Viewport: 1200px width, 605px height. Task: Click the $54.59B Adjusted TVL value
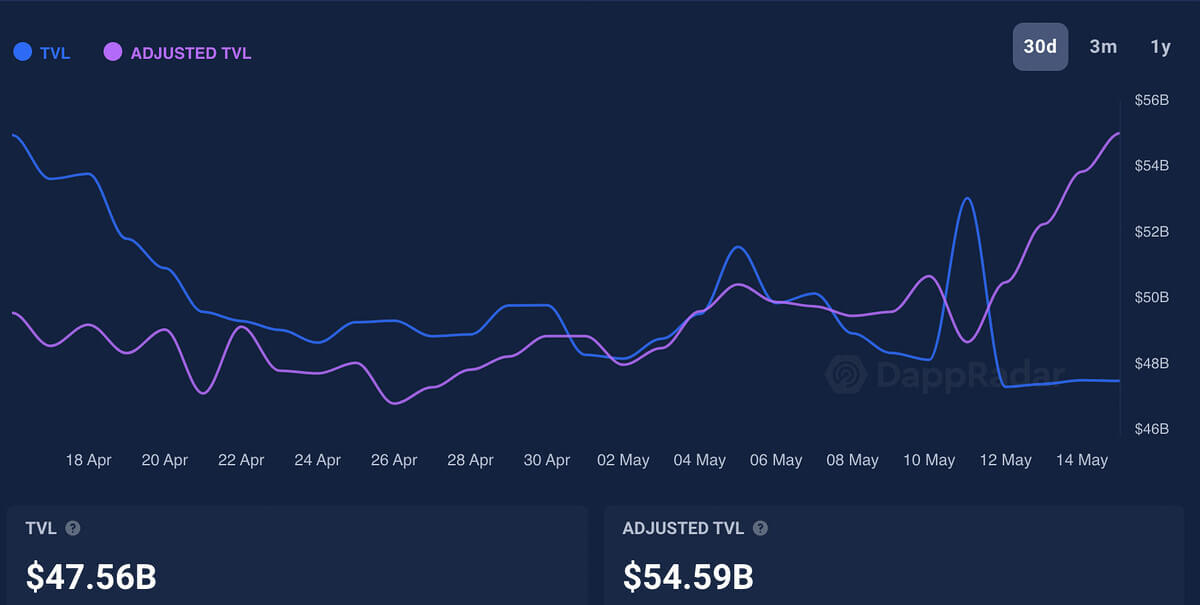[688, 577]
